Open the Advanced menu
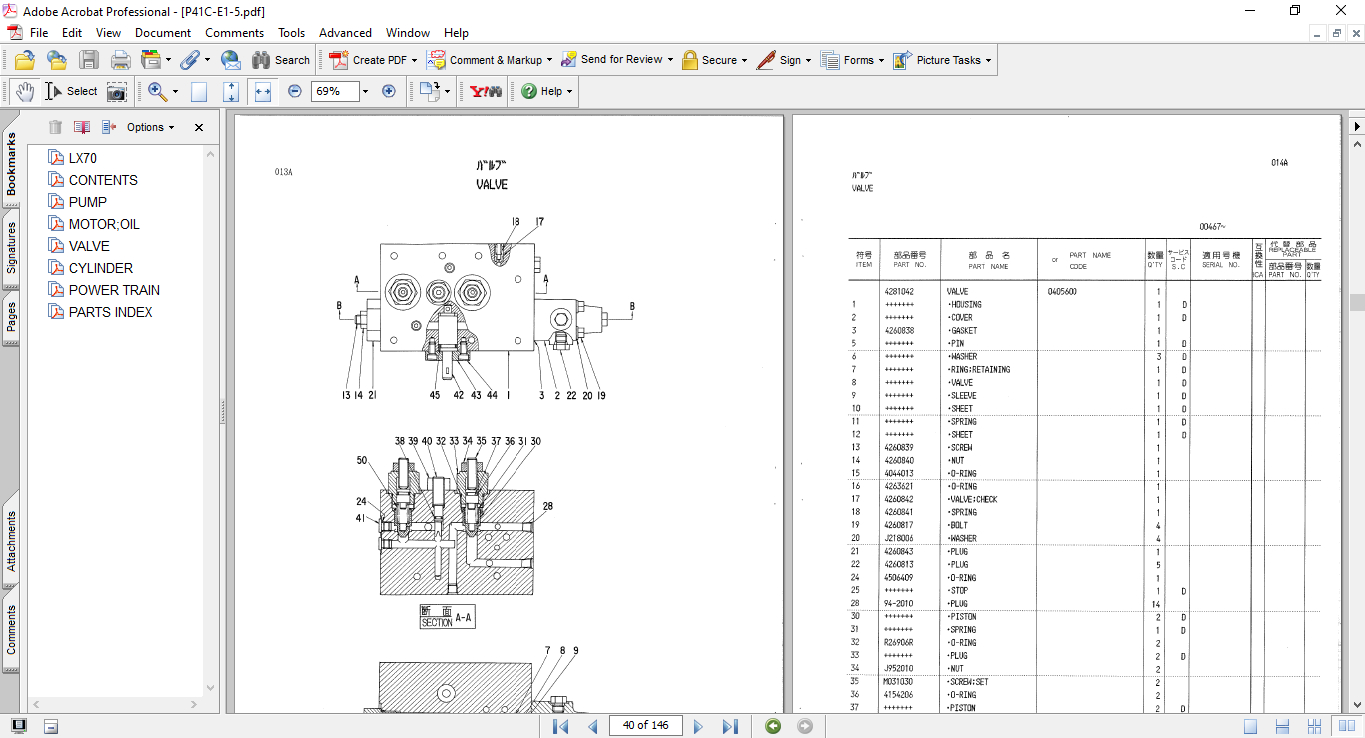1365x738 pixels. pos(345,33)
